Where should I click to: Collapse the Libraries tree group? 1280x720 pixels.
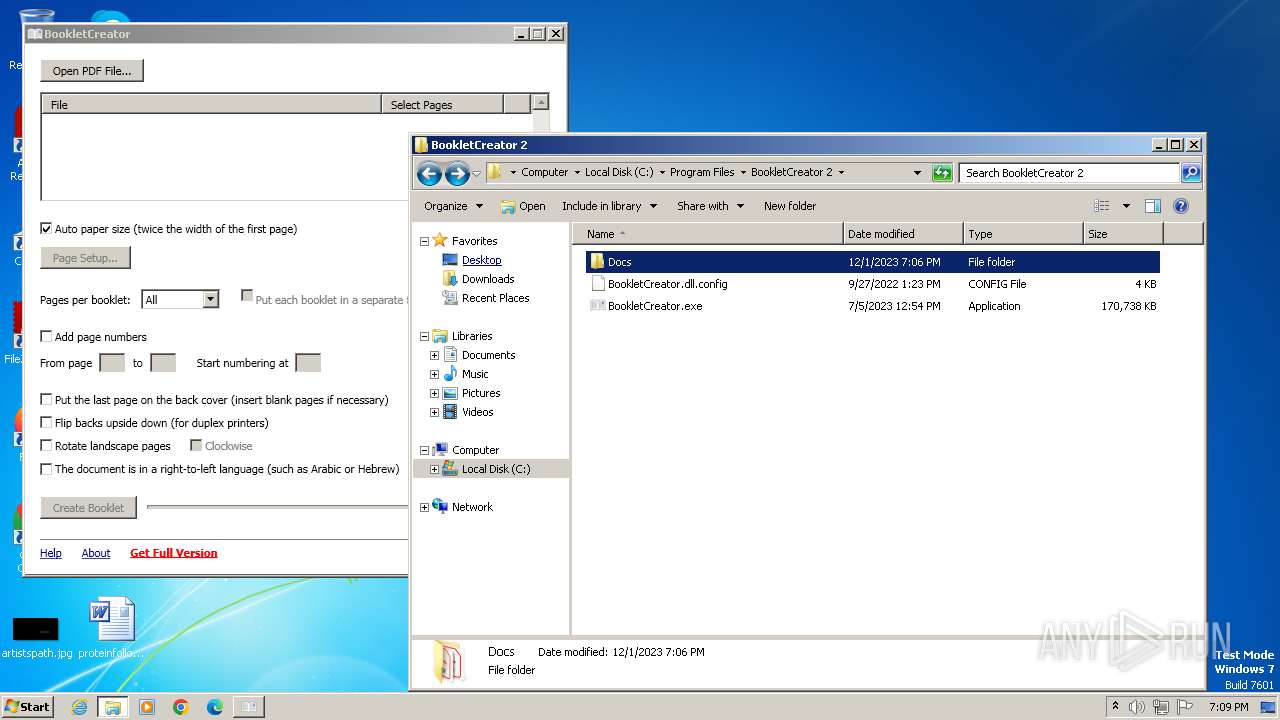tap(424, 336)
